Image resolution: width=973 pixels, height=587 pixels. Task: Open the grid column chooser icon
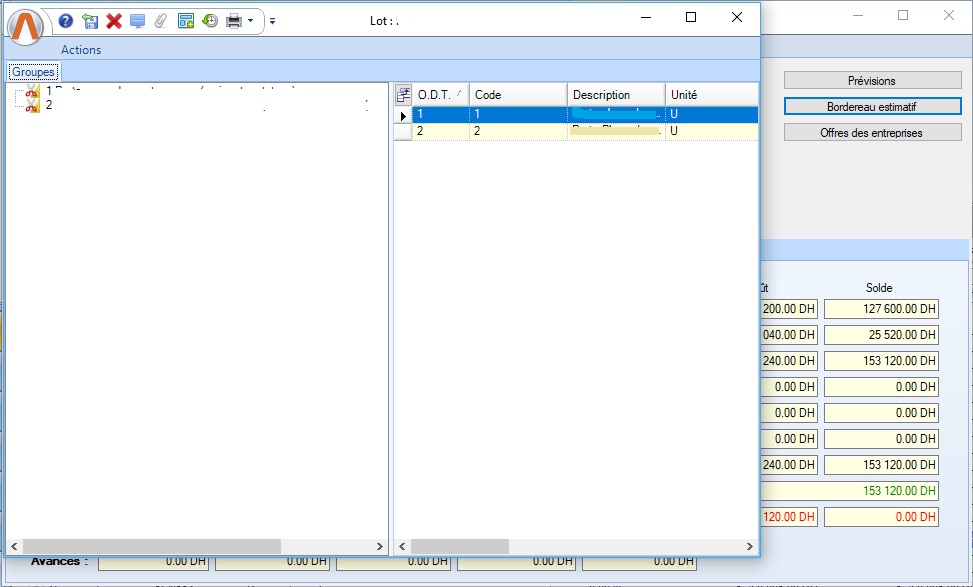pos(403,95)
